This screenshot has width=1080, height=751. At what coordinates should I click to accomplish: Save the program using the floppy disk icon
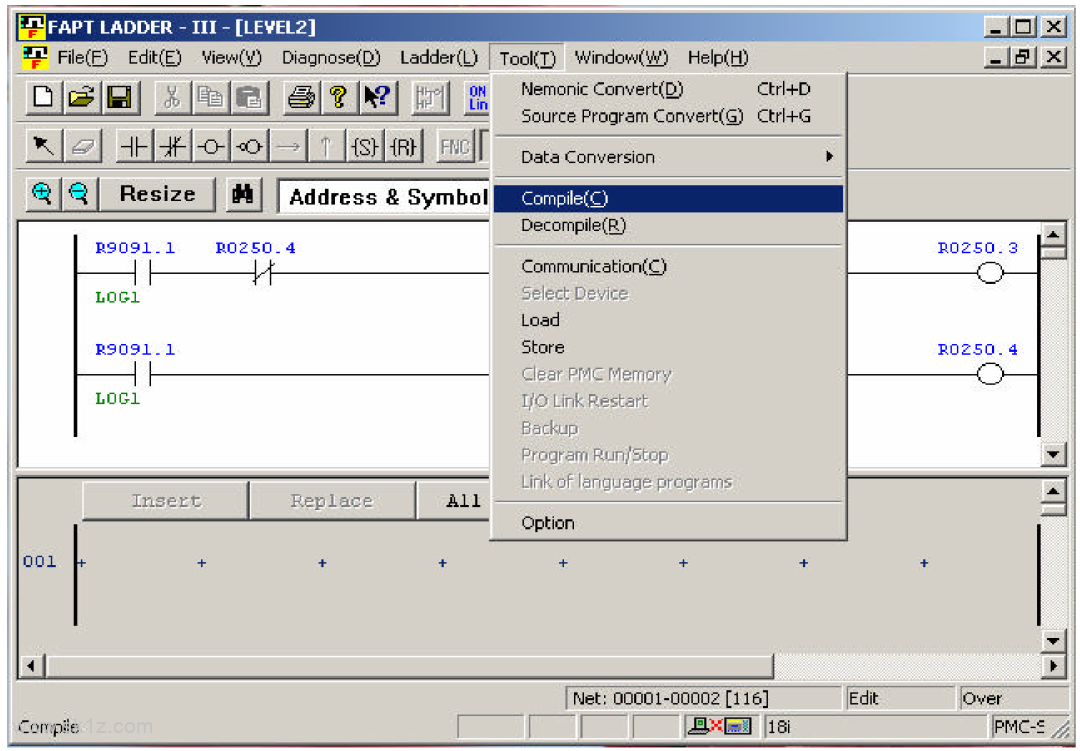tap(120, 97)
